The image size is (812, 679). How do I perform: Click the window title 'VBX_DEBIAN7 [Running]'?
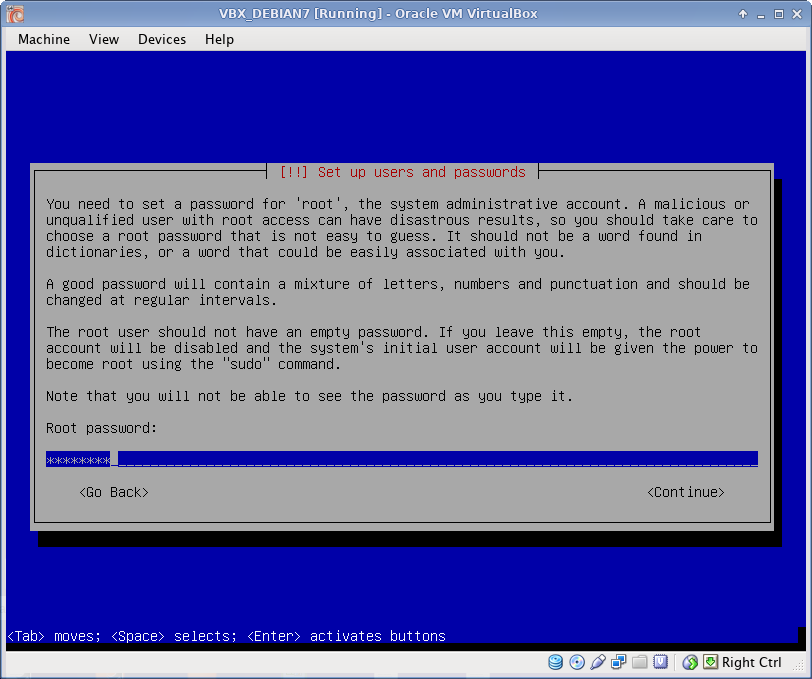[x=300, y=13]
